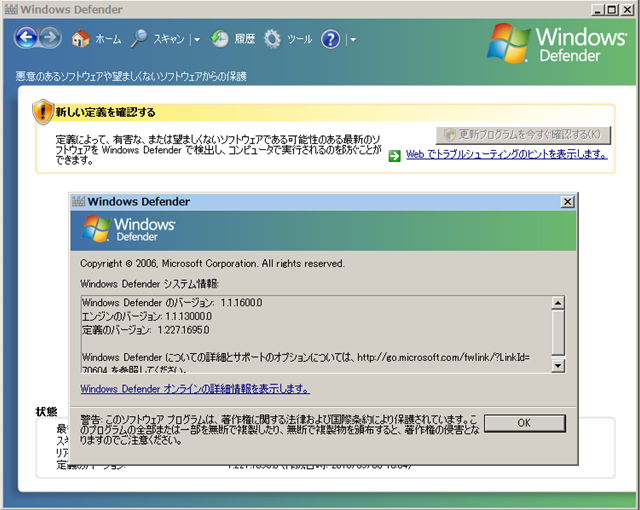Open the ツール (Tools) toolbar item
Screen dimensions: 640x510
pos(300,39)
